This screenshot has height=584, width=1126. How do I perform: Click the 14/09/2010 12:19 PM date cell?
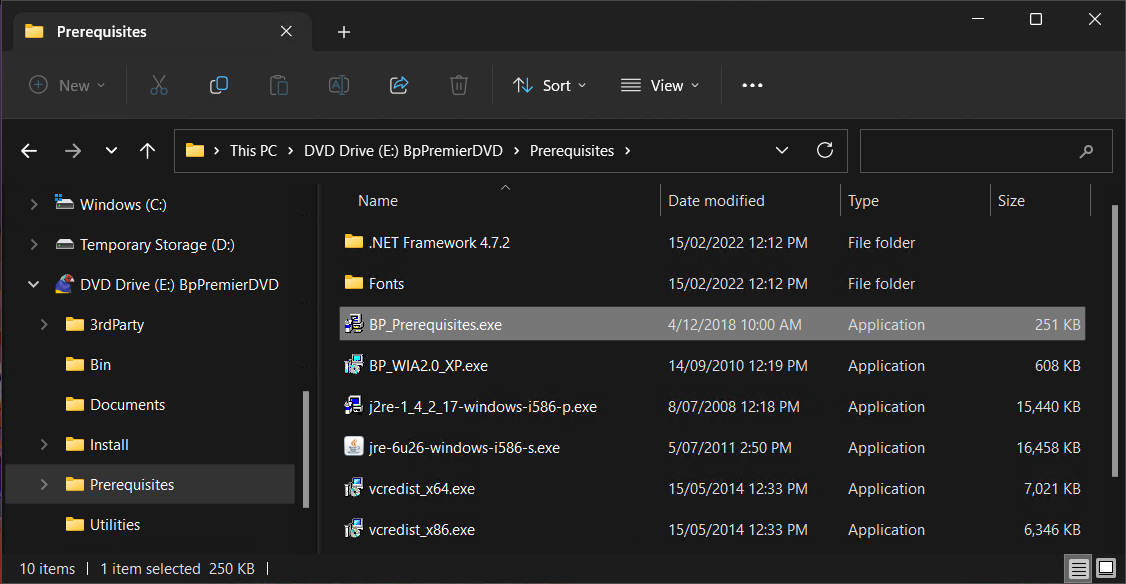pyautogui.click(x=738, y=366)
